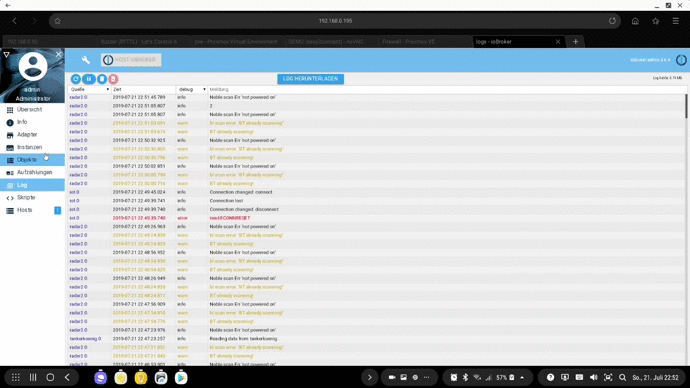Click the date and time So., 21. Juli
Screen dimensions: 690x388
tap(656, 377)
